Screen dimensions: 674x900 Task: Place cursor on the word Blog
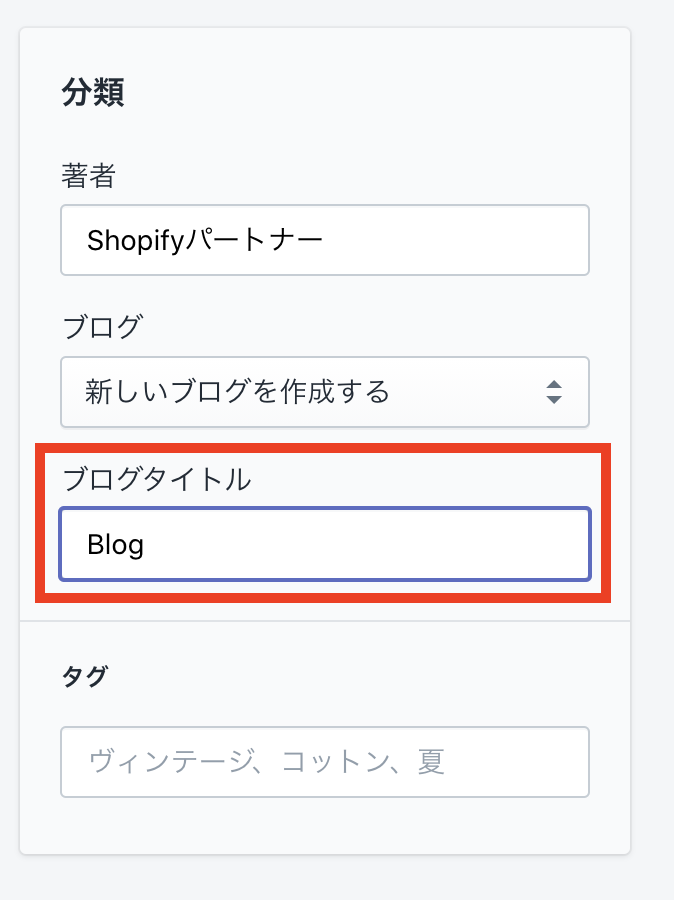coord(116,545)
